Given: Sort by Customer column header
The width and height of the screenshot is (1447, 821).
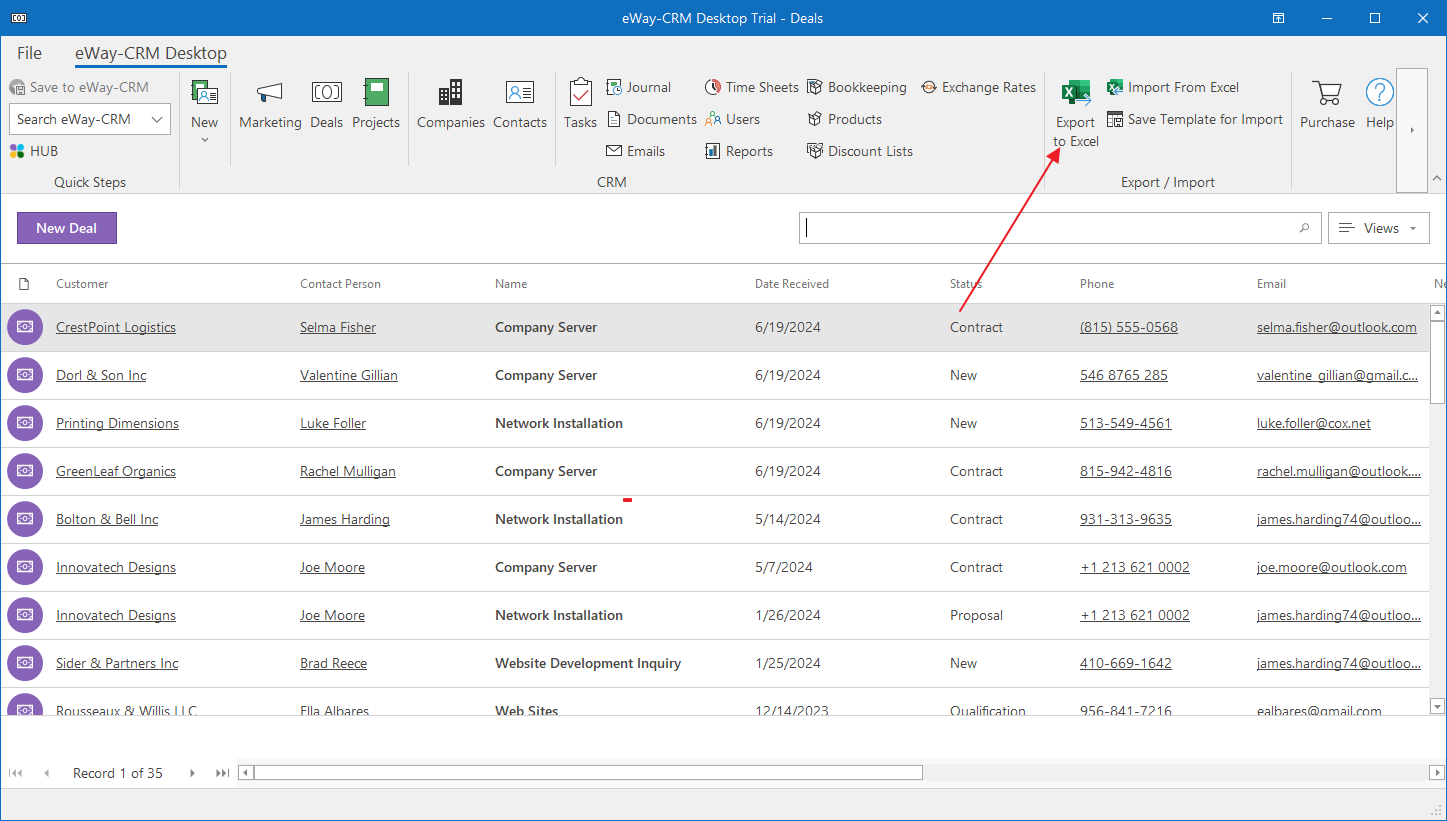Looking at the screenshot, I should click(82, 284).
